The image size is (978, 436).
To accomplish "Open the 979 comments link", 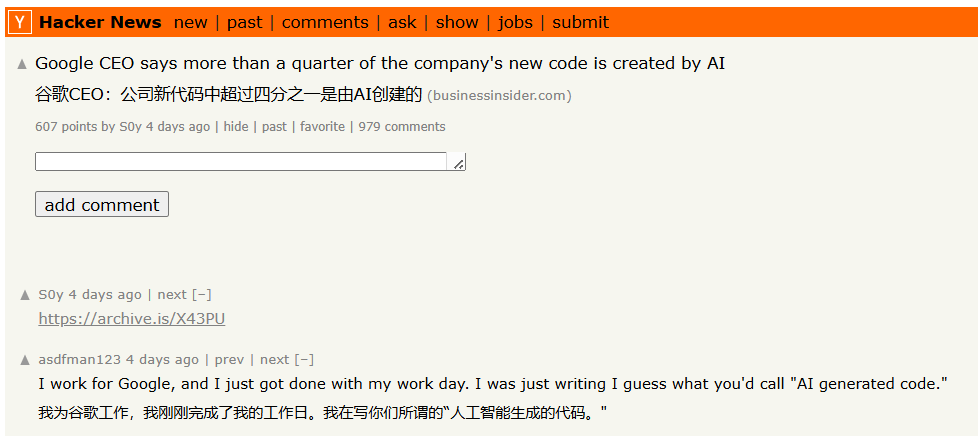I will point(402,127).
